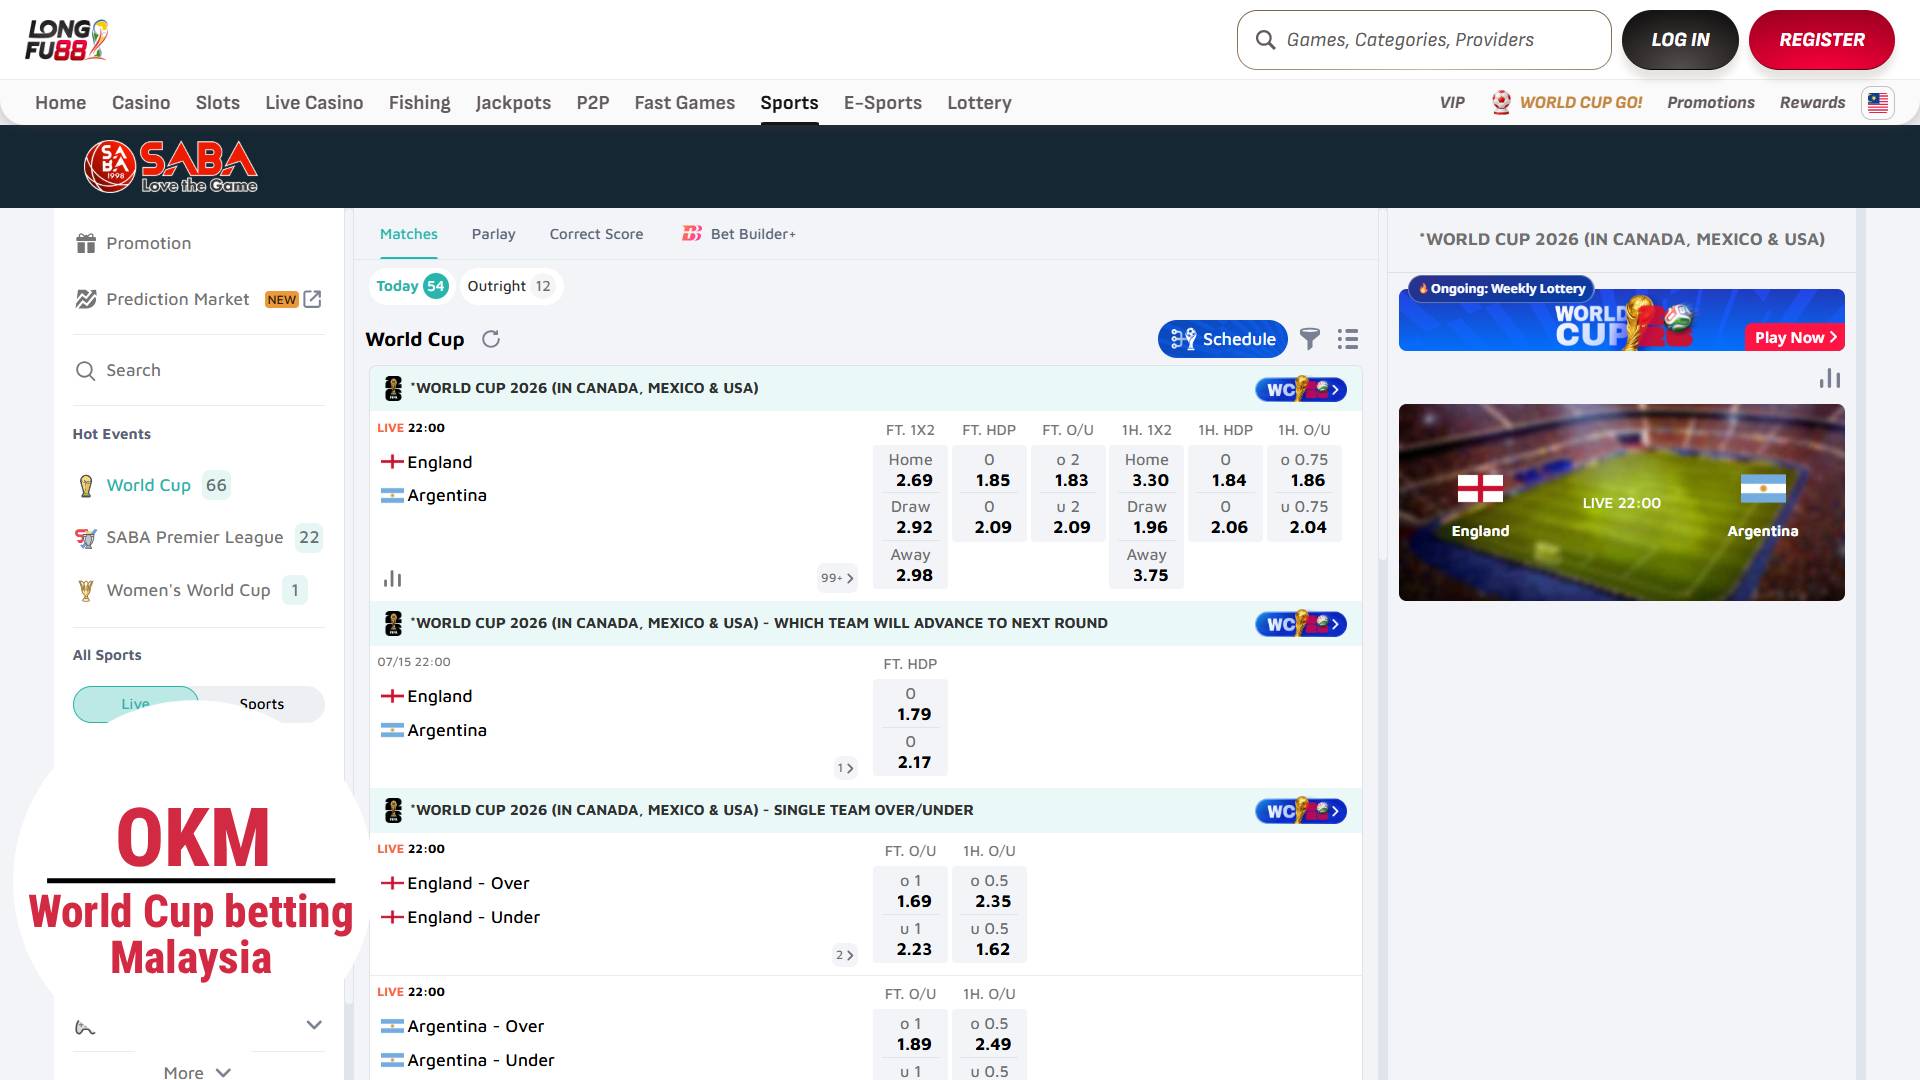Open the Schedule button

point(1223,339)
